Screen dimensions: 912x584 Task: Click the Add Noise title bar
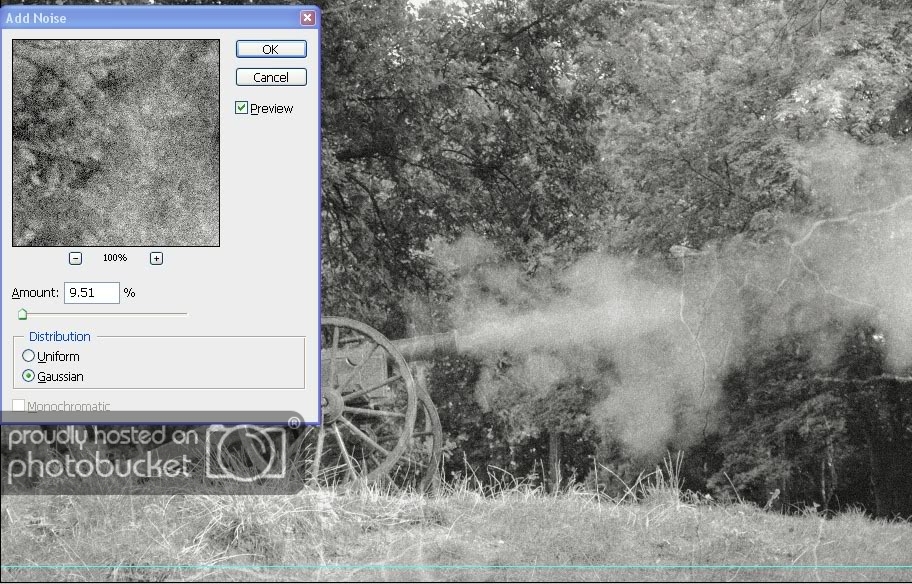[150, 18]
